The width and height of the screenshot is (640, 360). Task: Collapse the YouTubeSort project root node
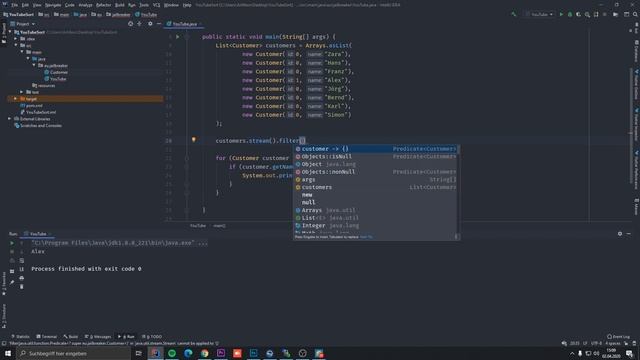coord(10,32)
